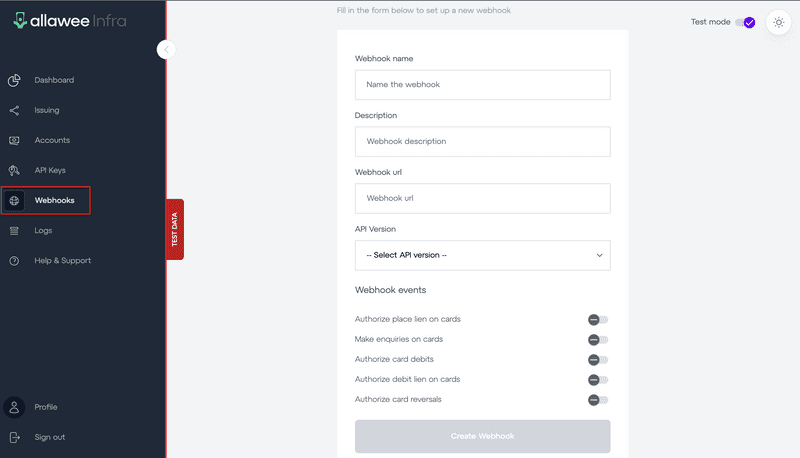Click the Help & Support question icon
The image size is (800, 458).
[x=14, y=261]
